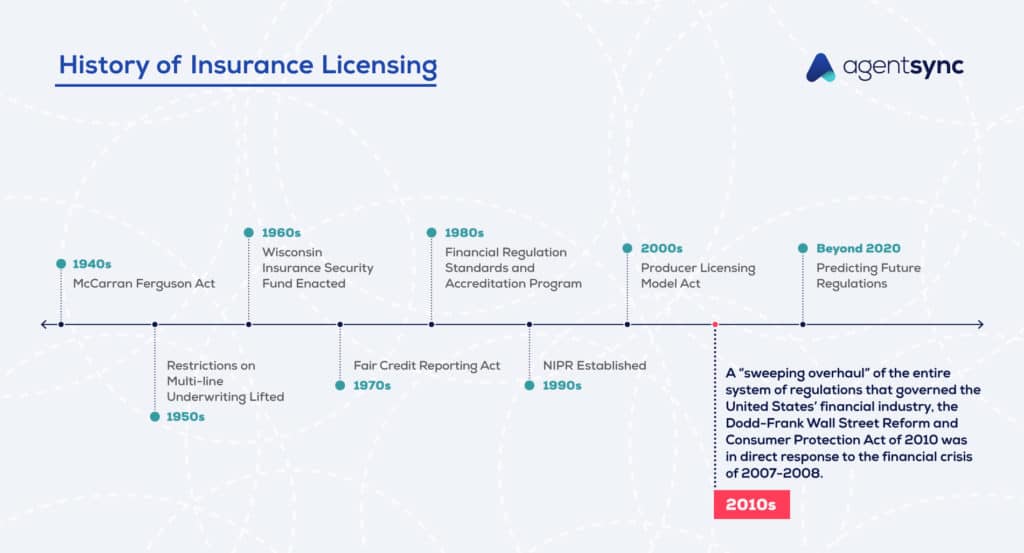The image size is (1024, 553).
Task: Click the left arrow of the timeline
Action: (45, 324)
